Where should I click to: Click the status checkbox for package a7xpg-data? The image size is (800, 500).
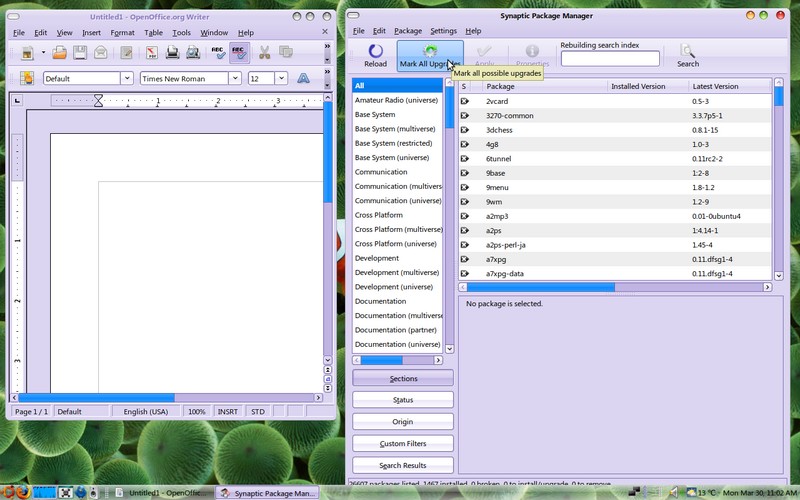tap(464, 273)
